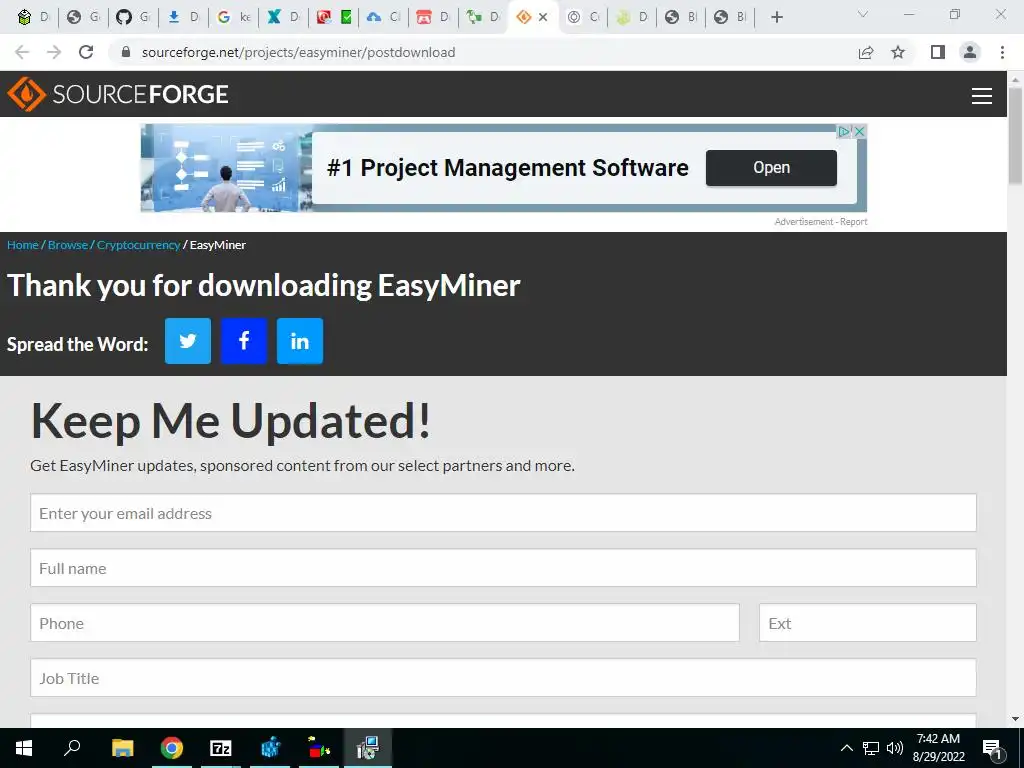The height and width of the screenshot is (768, 1024).
Task: Open the colorful blocks app in taskbar
Action: click(x=319, y=748)
